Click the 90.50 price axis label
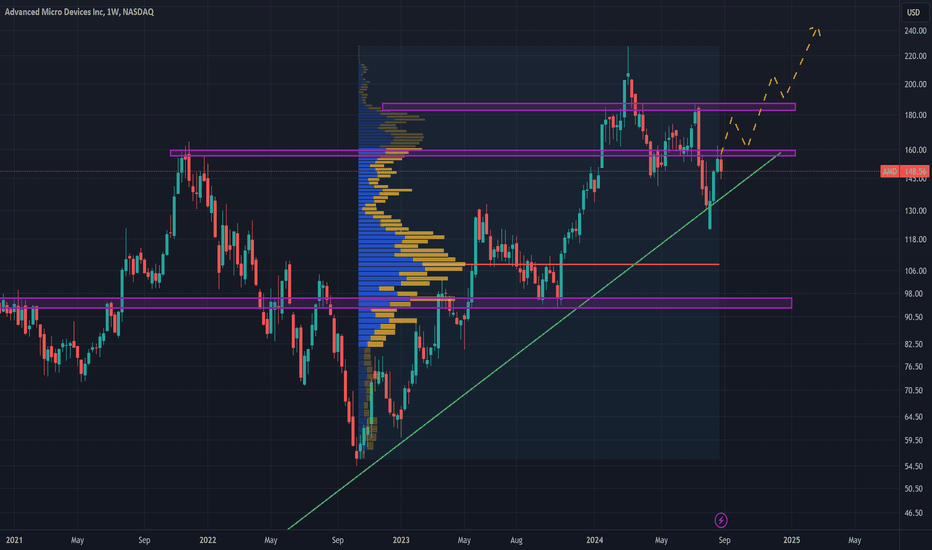The height and width of the screenshot is (550, 932). [x=915, y=318]
